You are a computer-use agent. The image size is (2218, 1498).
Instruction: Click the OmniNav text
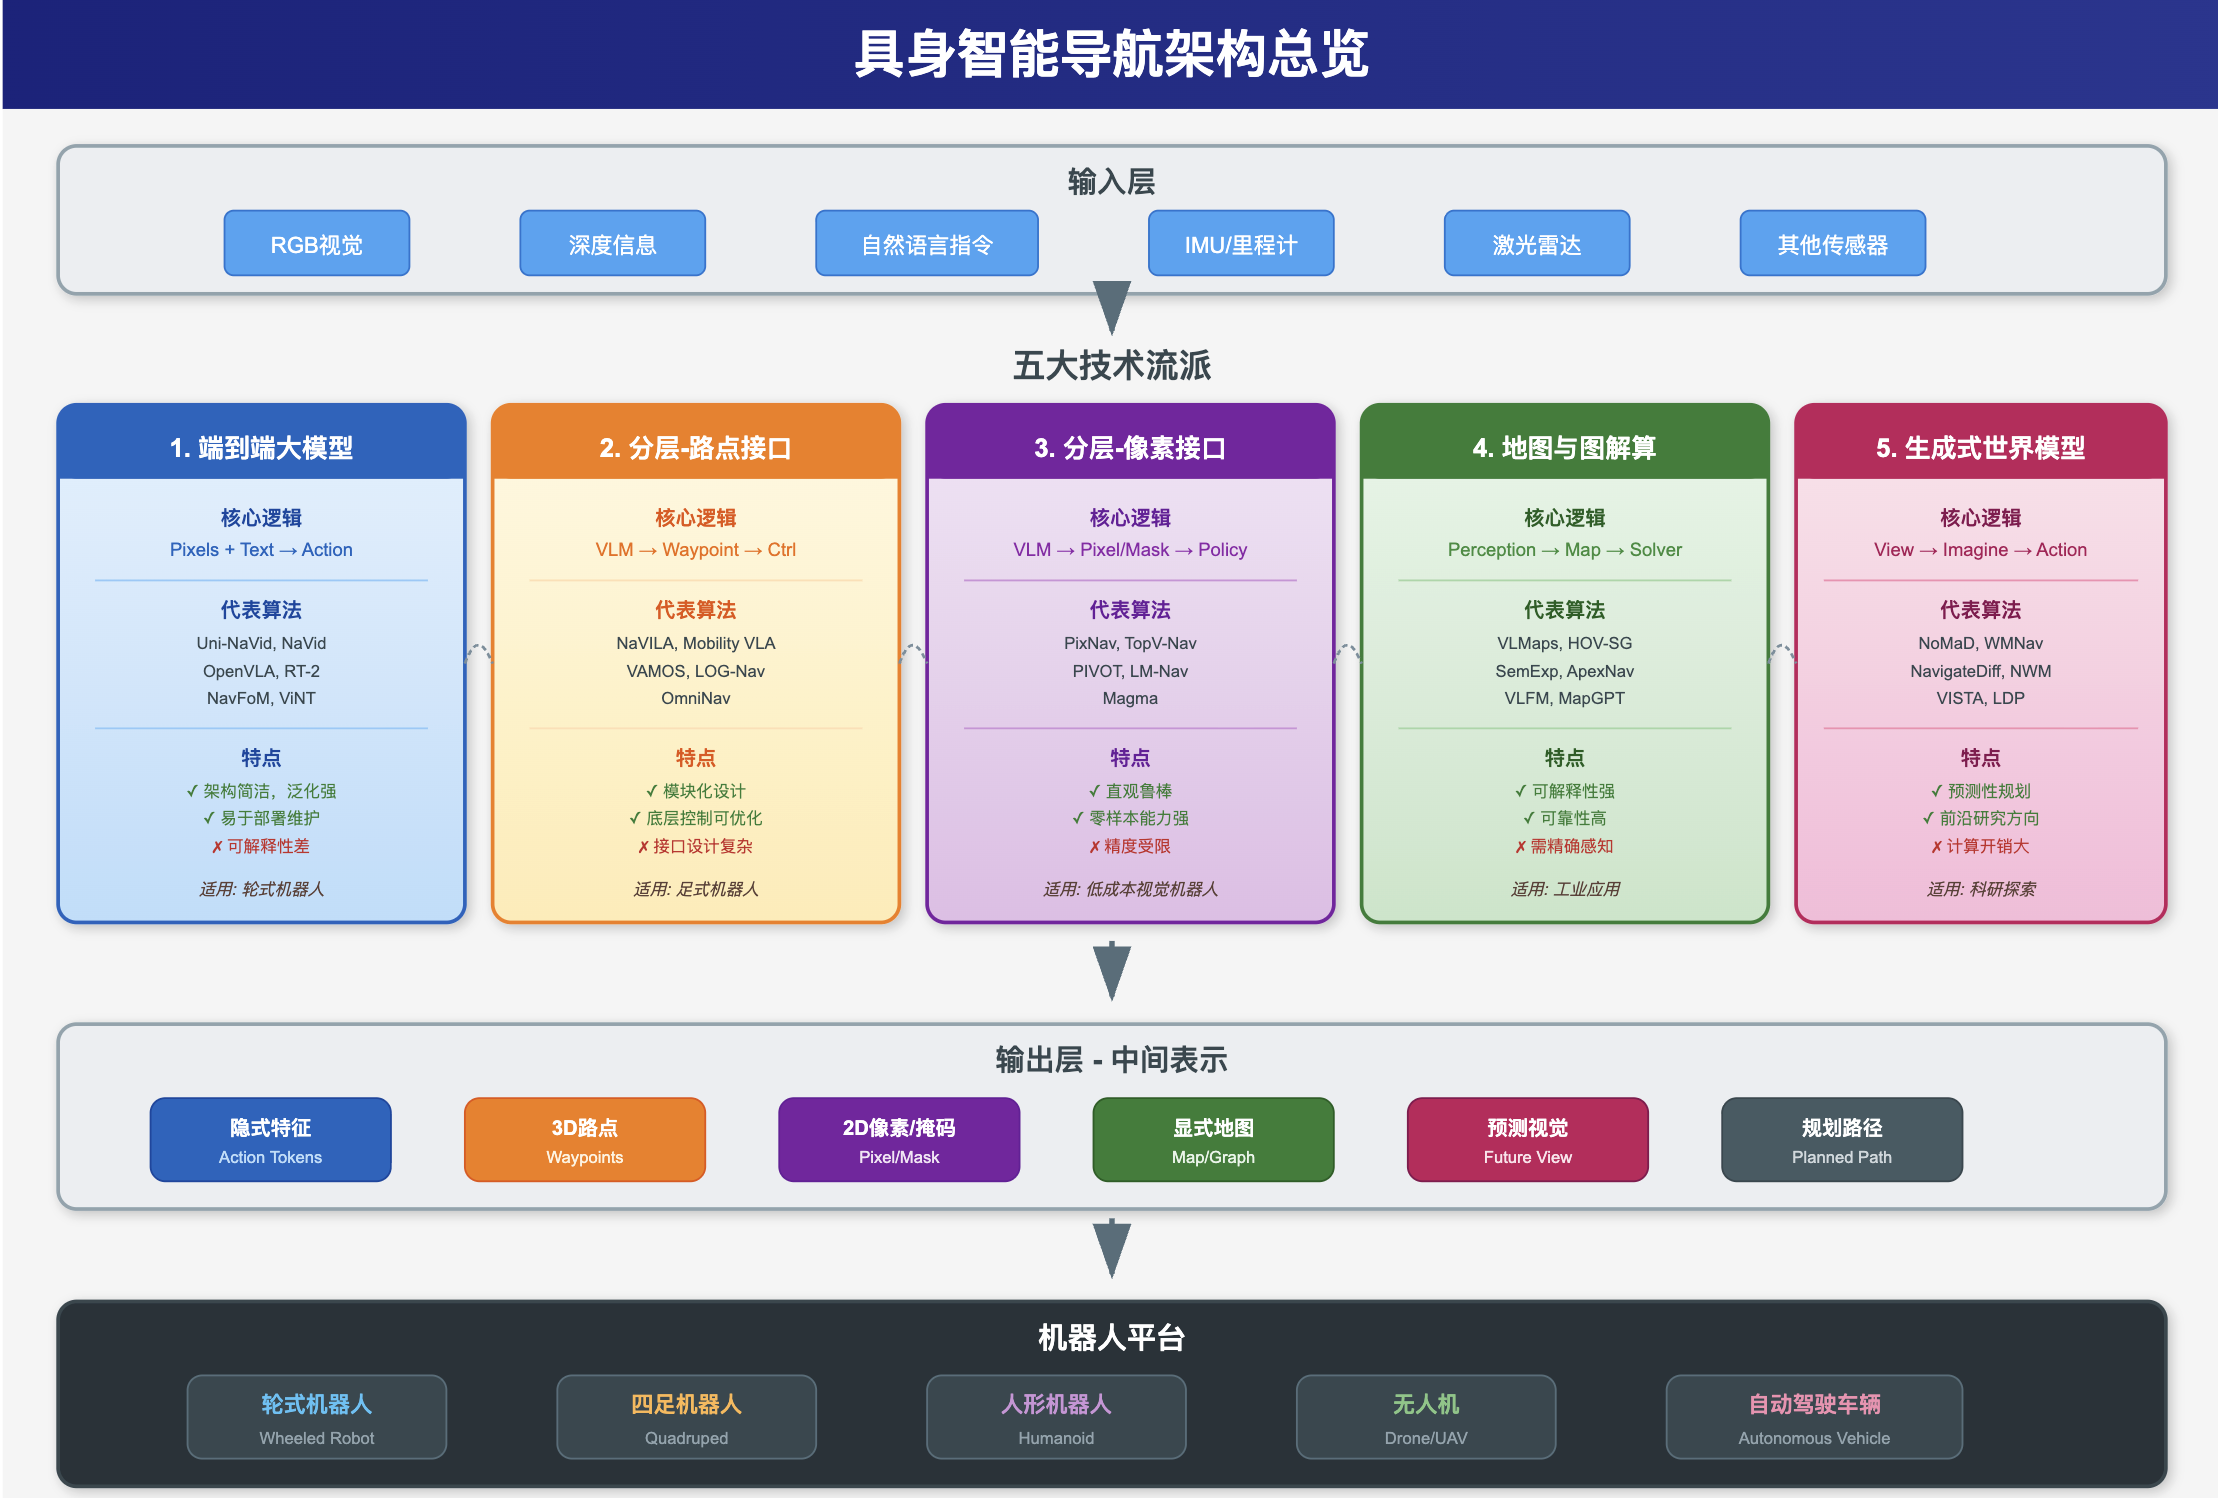(x=695, y=698)
